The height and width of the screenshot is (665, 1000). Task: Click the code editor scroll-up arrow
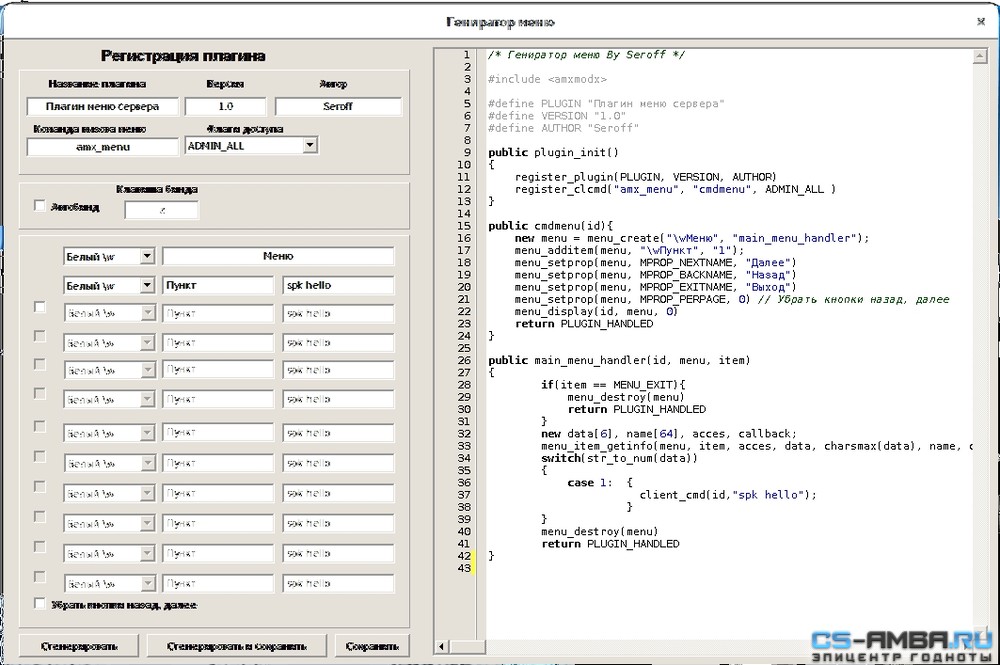980,57
